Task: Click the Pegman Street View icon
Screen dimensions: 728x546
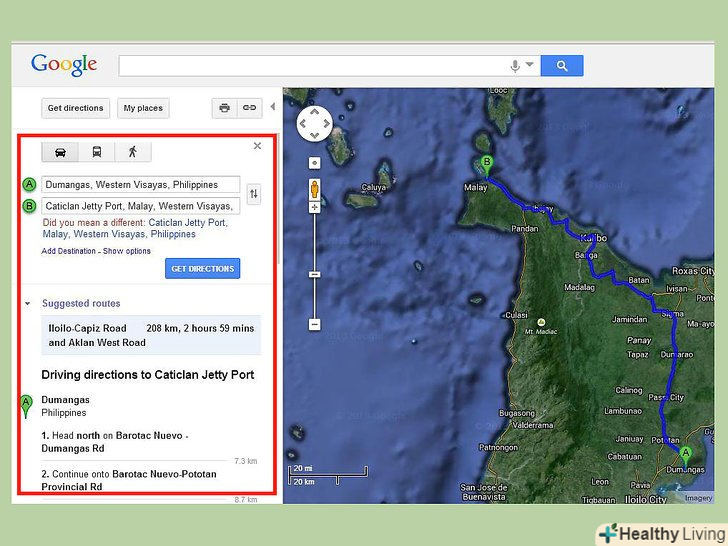Action: [x=314, y=187]
